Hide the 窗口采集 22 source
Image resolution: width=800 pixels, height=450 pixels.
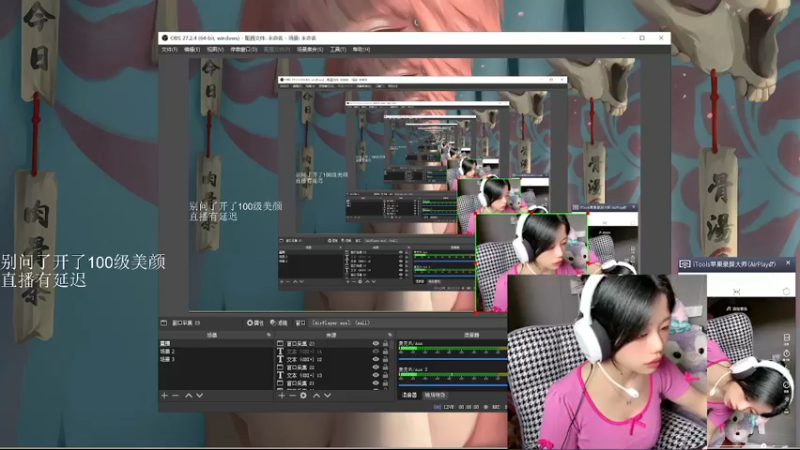point(376,367)
